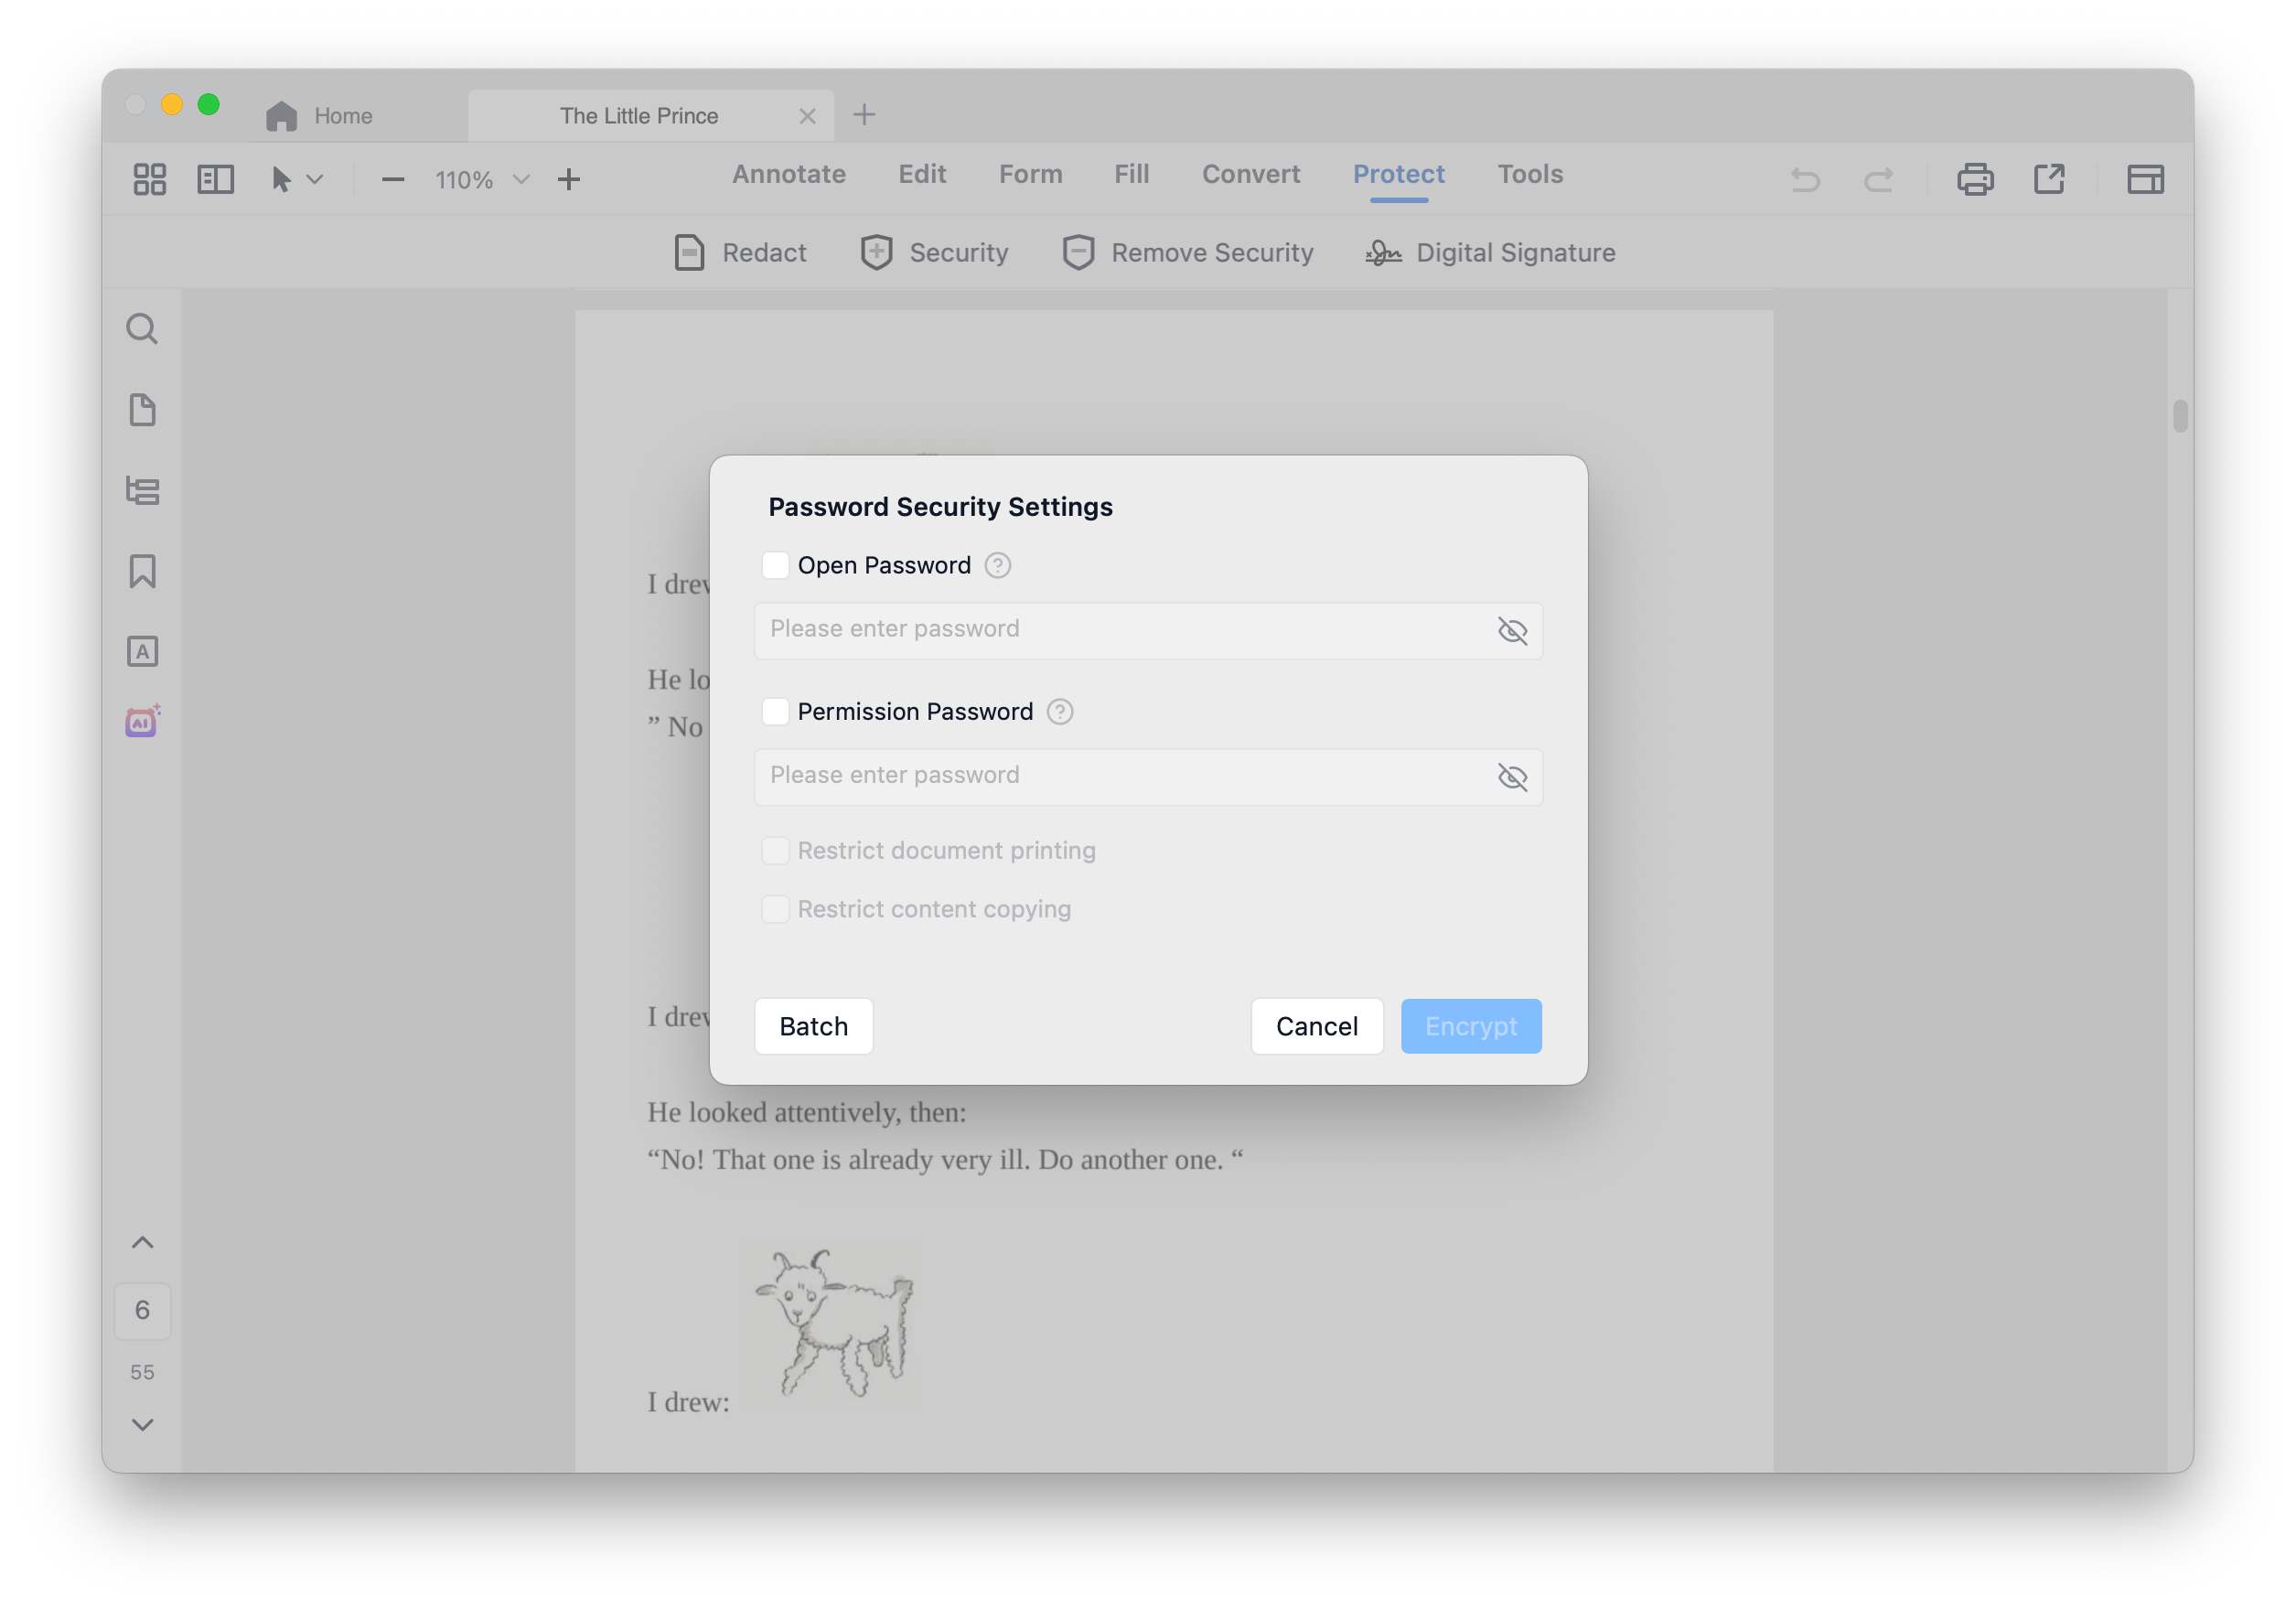Open the outline panel icon
The width and height of the screenshot is (2296, 1608).
click(x=142, y=490)
